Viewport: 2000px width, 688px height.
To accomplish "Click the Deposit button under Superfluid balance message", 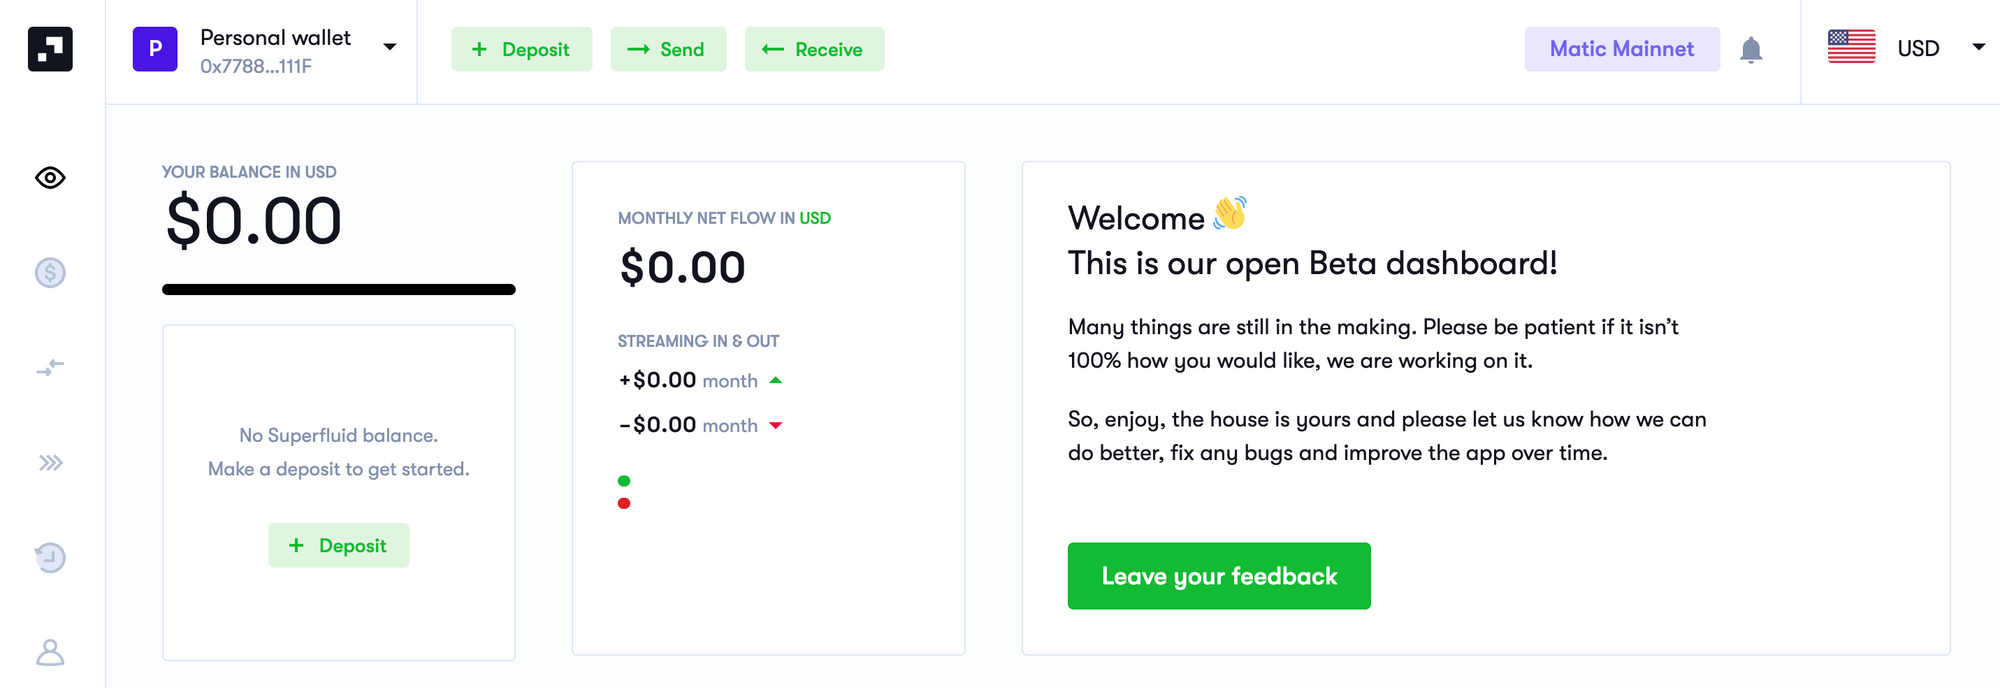I will point(338,545).
